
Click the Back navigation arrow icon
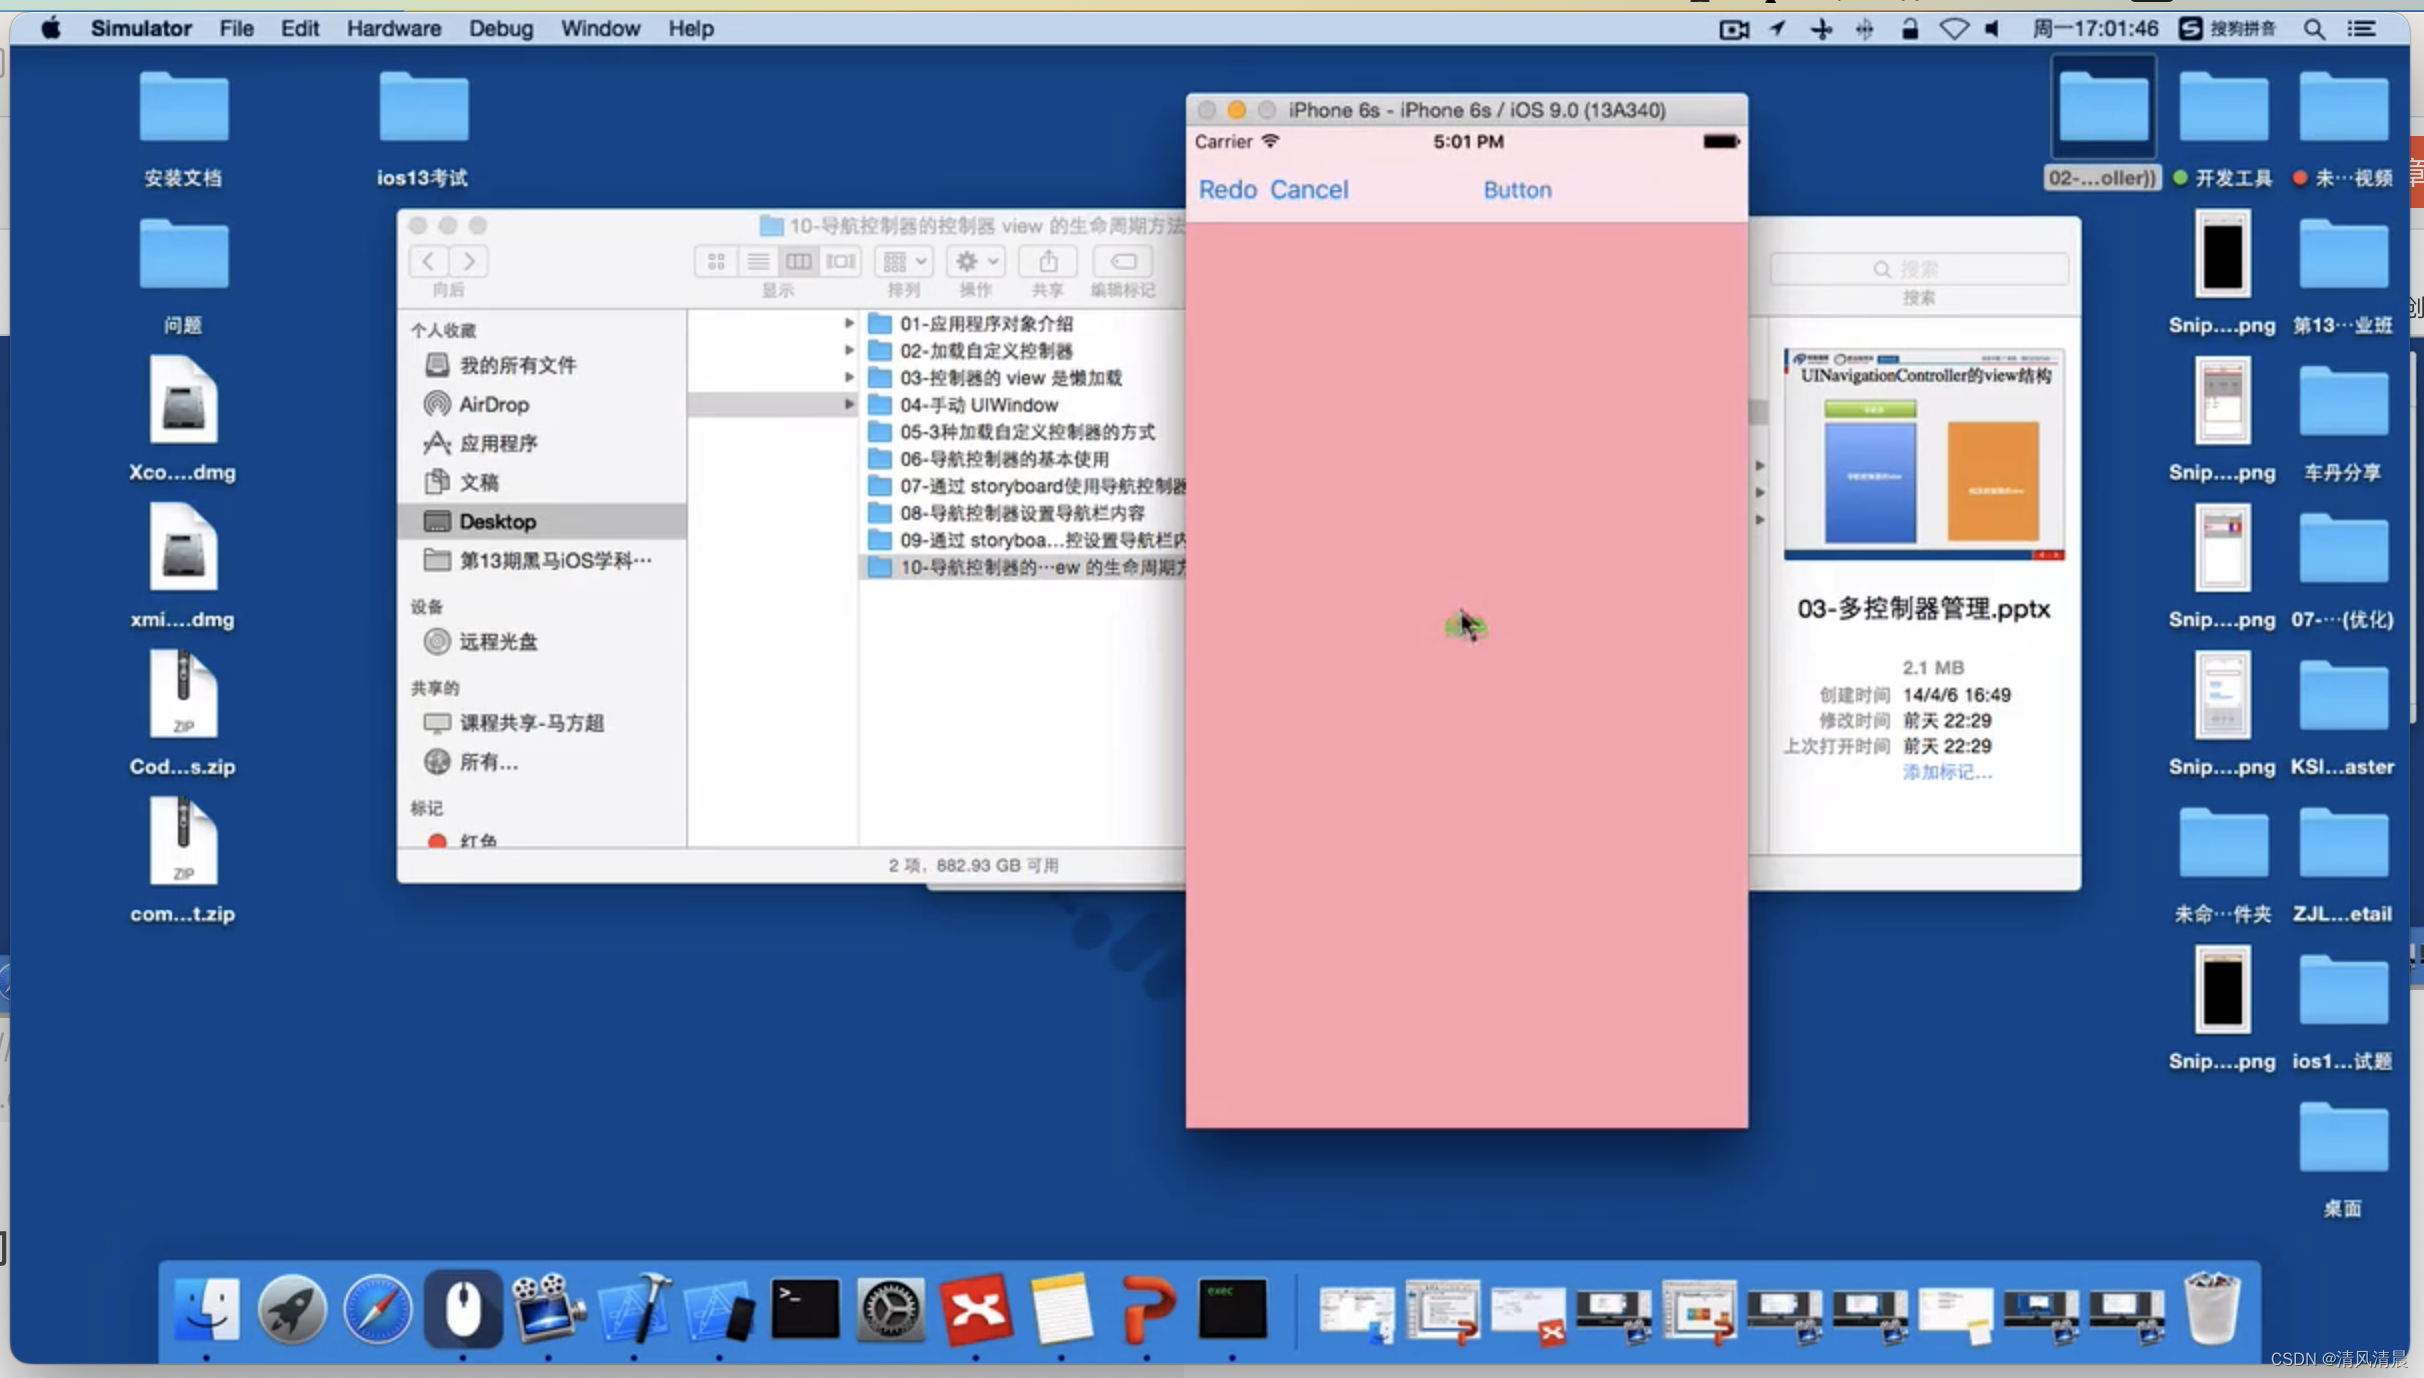pyautogui.click(x=428, y=261)
